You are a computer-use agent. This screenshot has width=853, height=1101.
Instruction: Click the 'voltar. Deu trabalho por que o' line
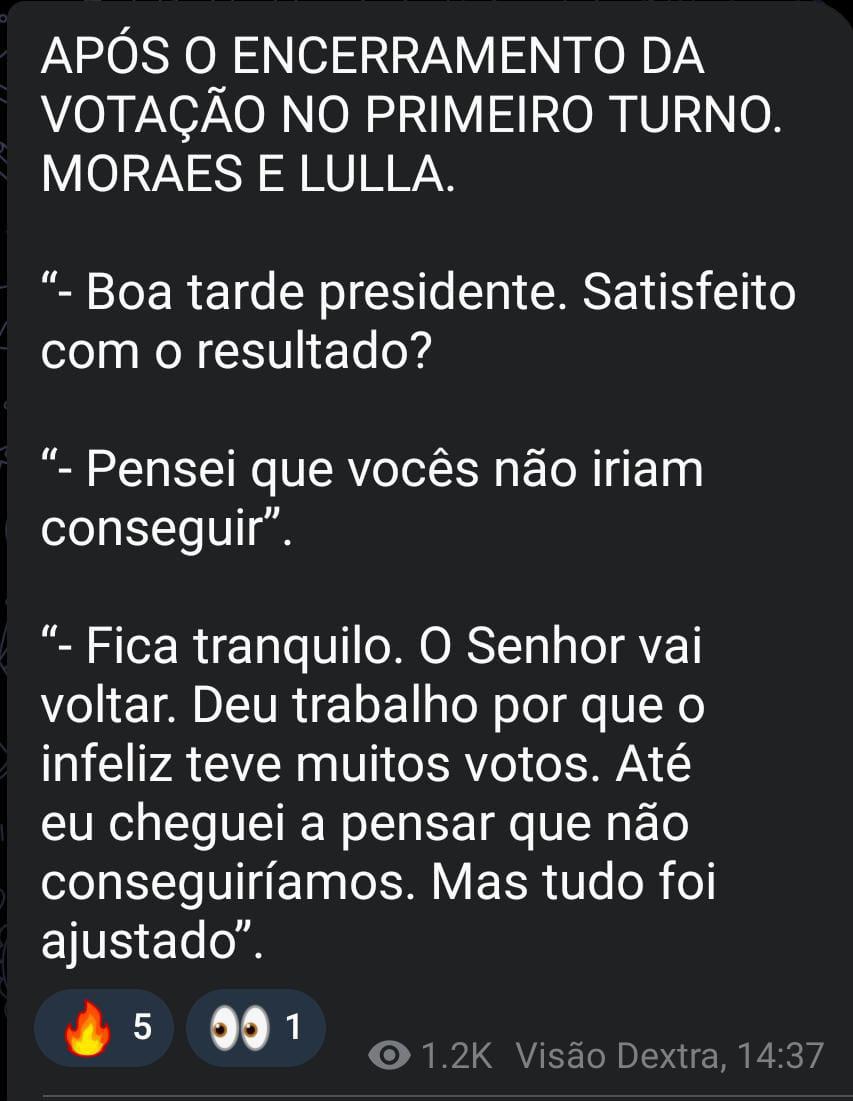[x=373, y=705]
